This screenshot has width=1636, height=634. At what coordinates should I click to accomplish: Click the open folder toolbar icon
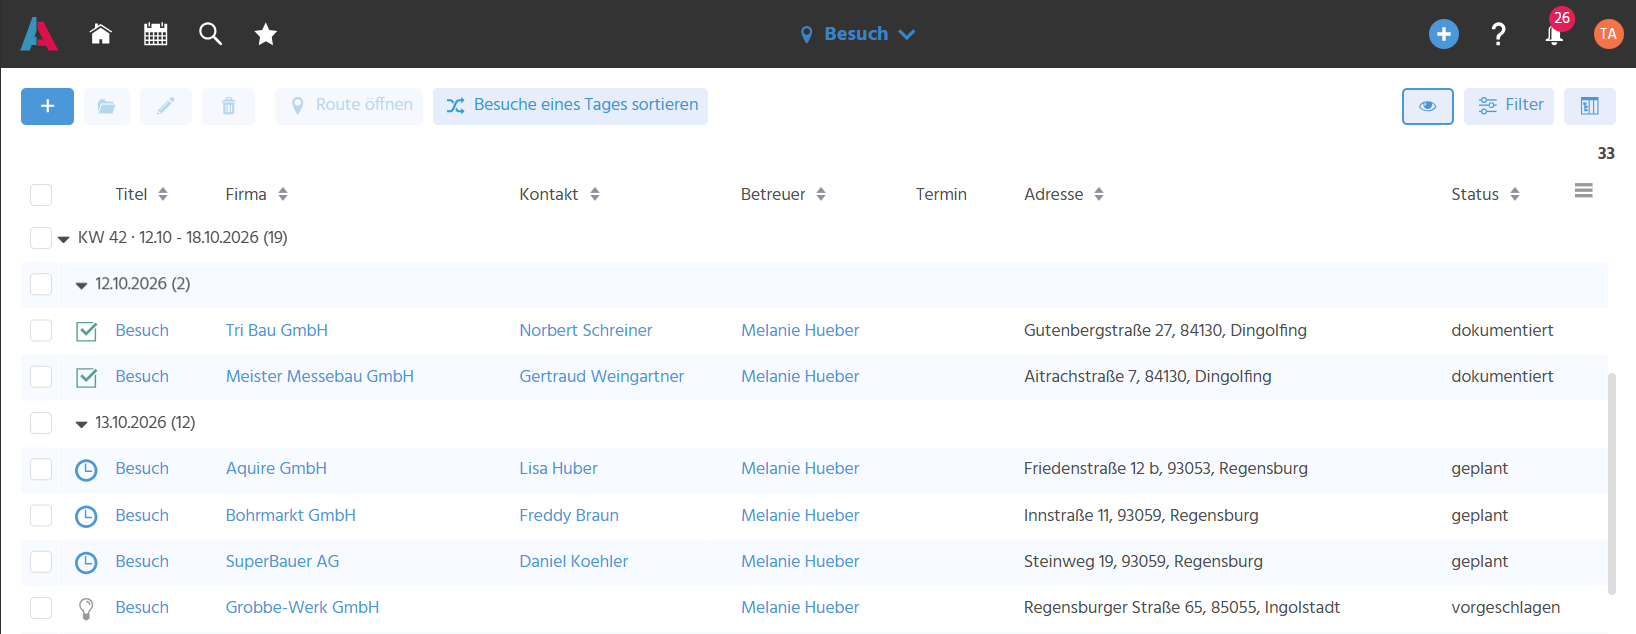[107, 106]
